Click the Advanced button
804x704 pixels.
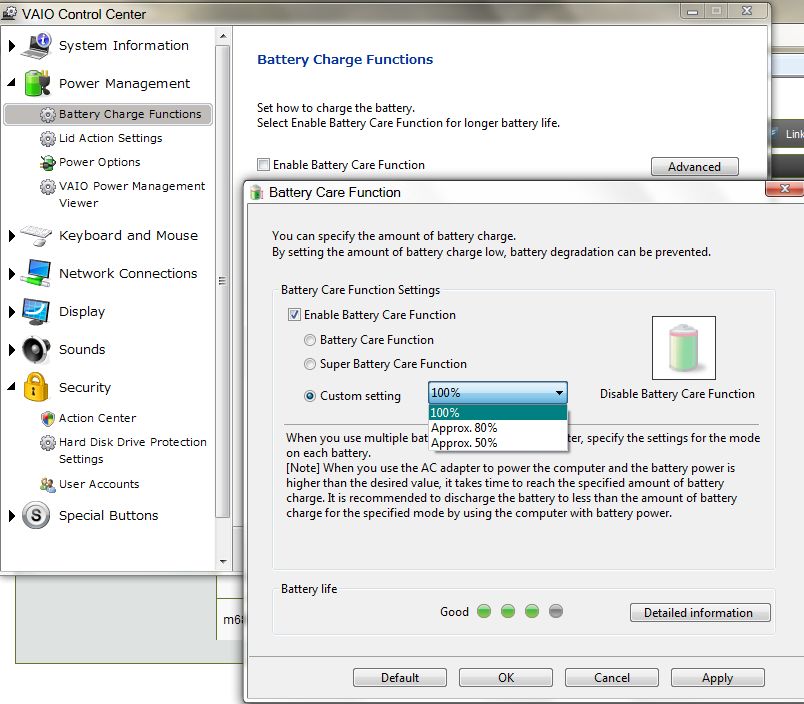click(694, 167)
